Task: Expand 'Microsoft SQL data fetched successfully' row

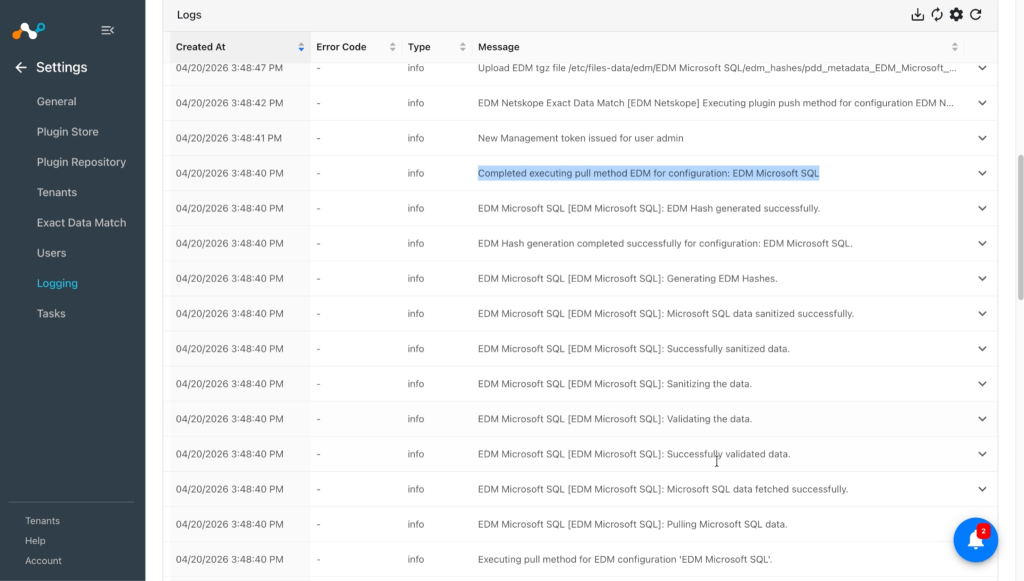Action: [982, 489]
